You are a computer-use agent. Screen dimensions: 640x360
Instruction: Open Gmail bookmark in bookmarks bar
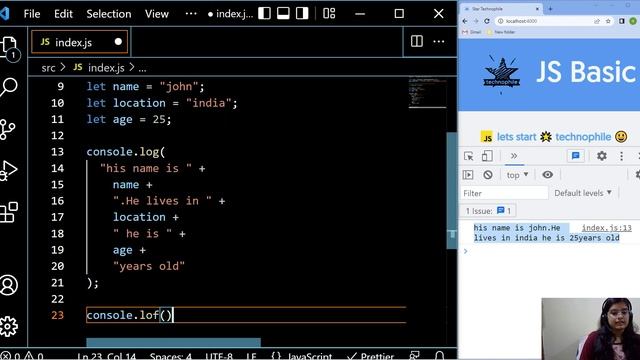(x=471, y=32)
